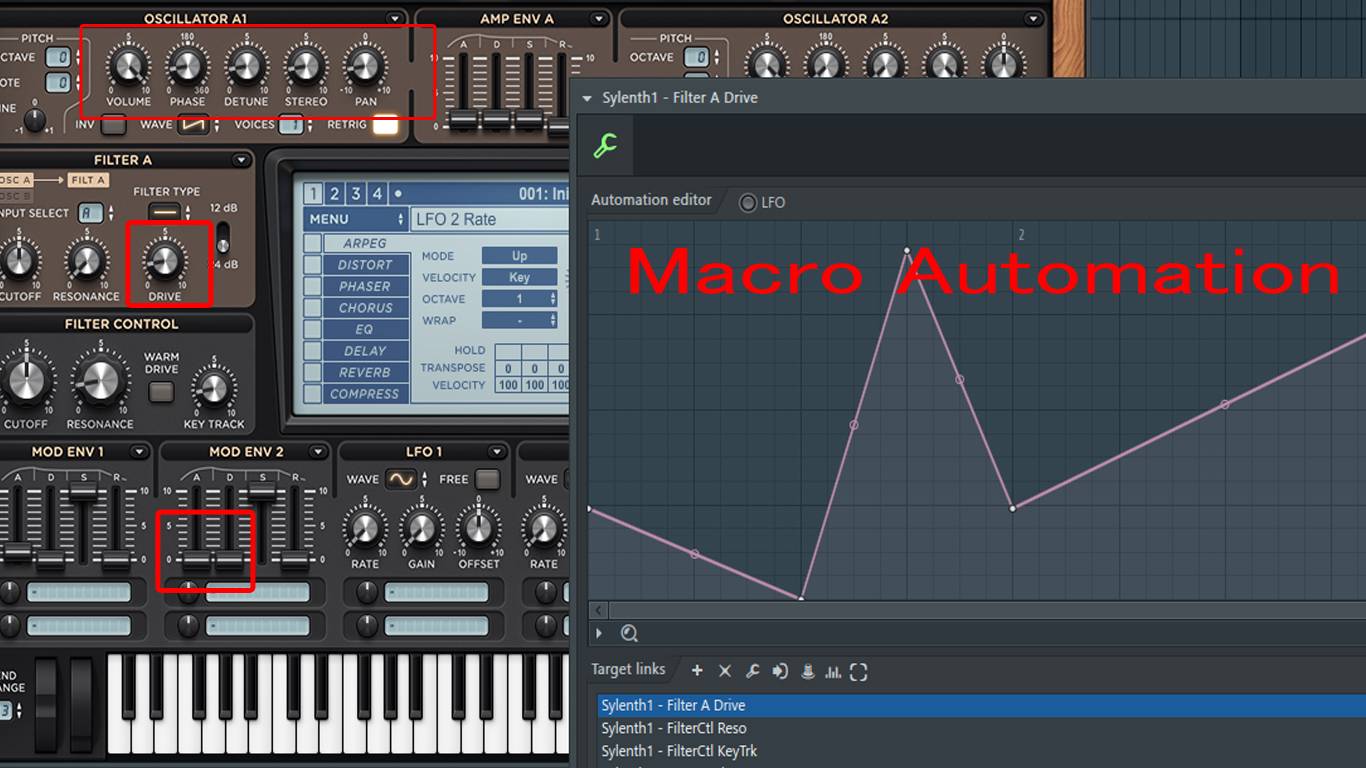
Task: Adjust the Oscillator A1 Detune knob
Action: [246, 67]
